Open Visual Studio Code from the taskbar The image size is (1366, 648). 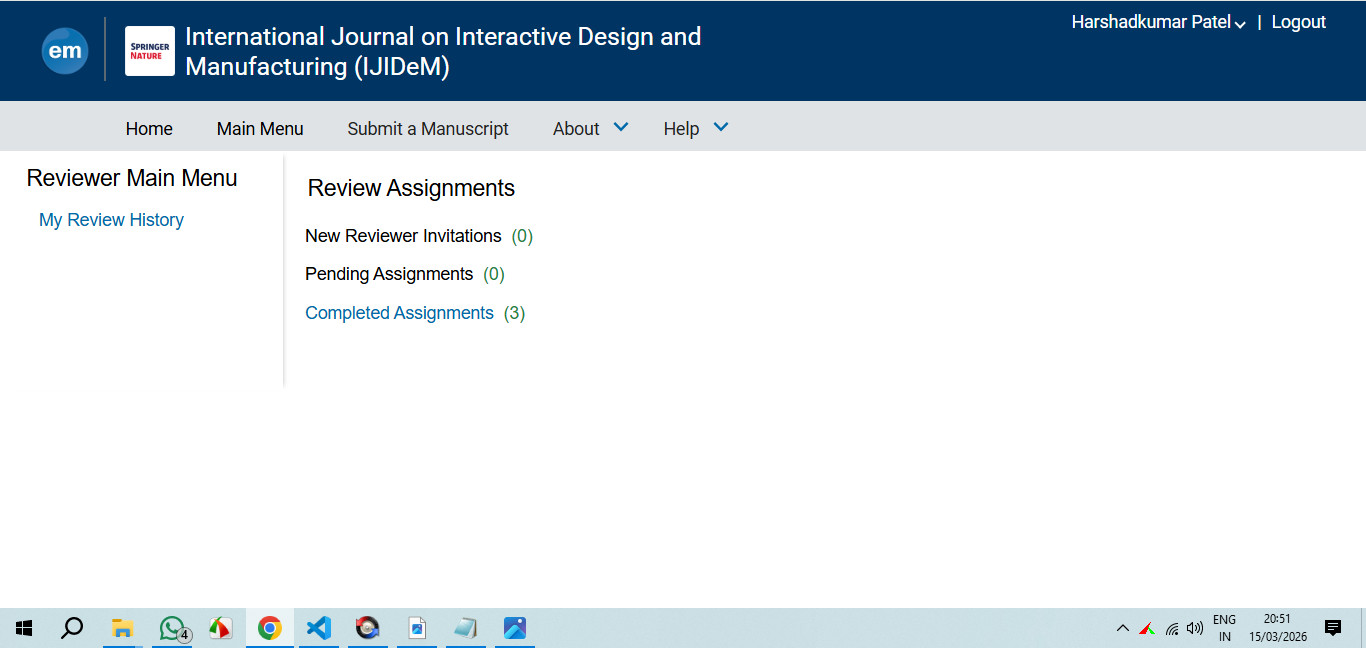tap(318, 628)
